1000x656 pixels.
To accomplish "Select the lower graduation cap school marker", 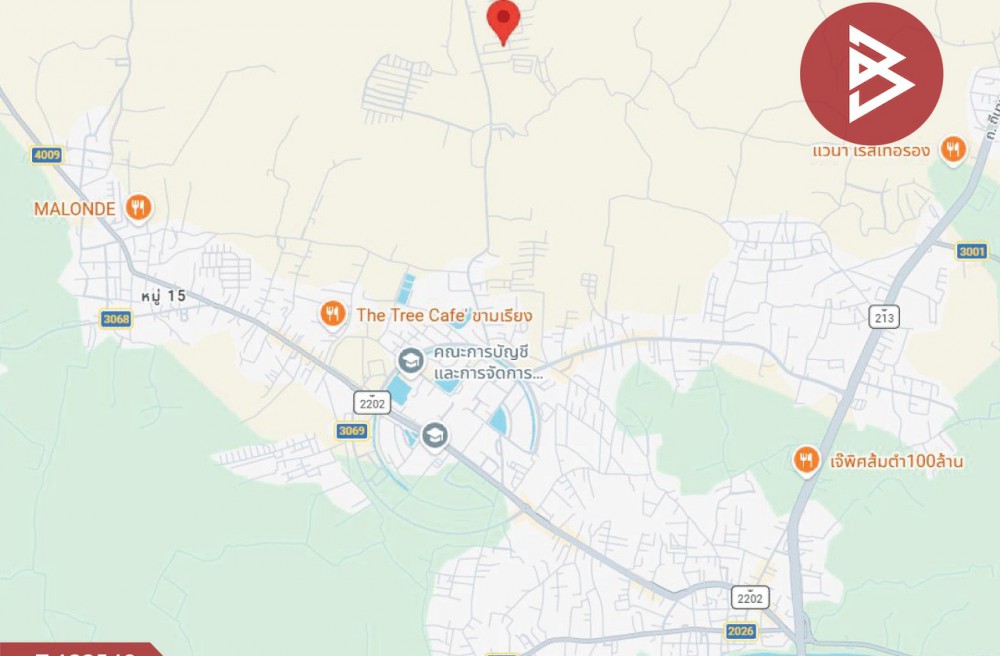I will 434,436.
